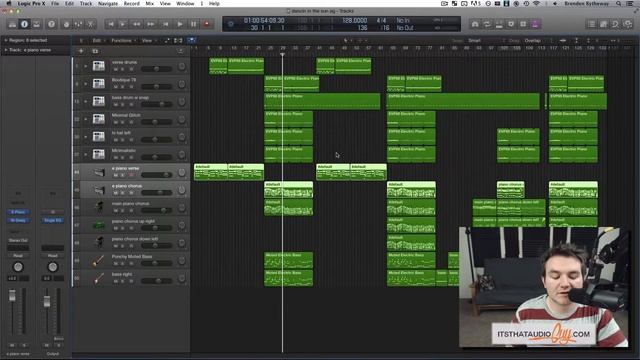
Task: Open the Track menu
Action: click(86, 3)
